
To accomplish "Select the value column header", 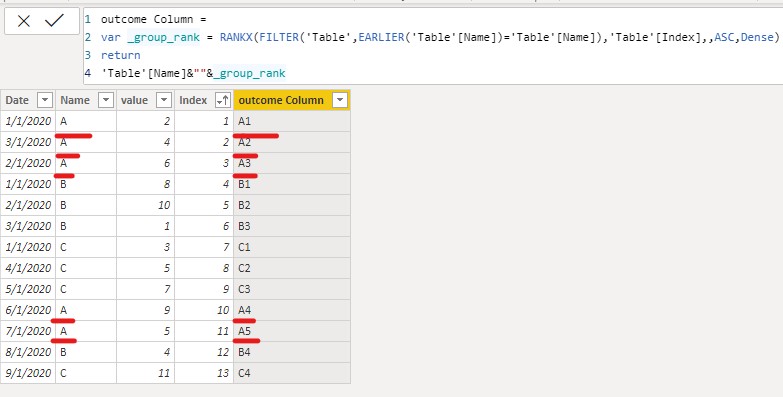I will coord(145,100).
